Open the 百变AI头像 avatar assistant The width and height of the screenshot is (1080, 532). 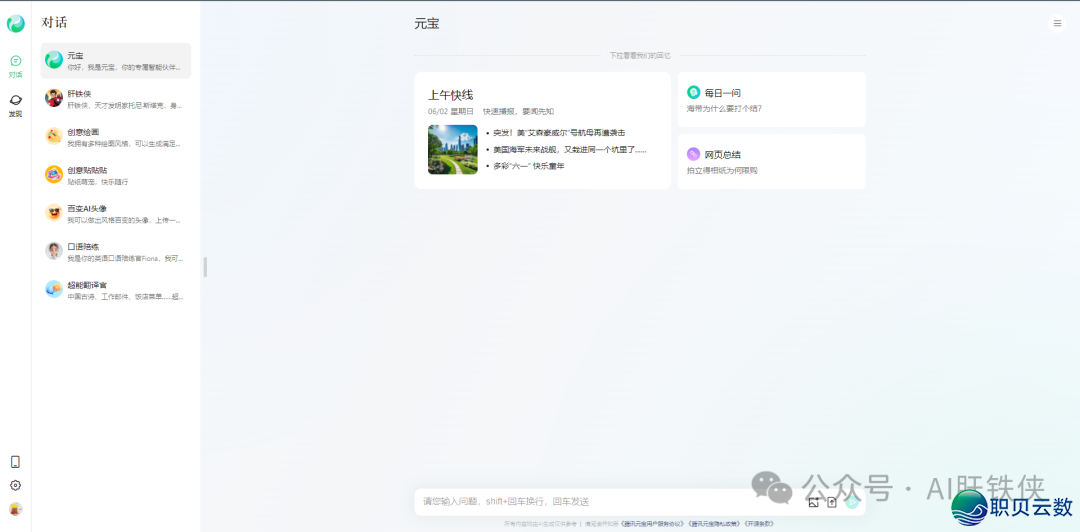click(x=115, y=214)
